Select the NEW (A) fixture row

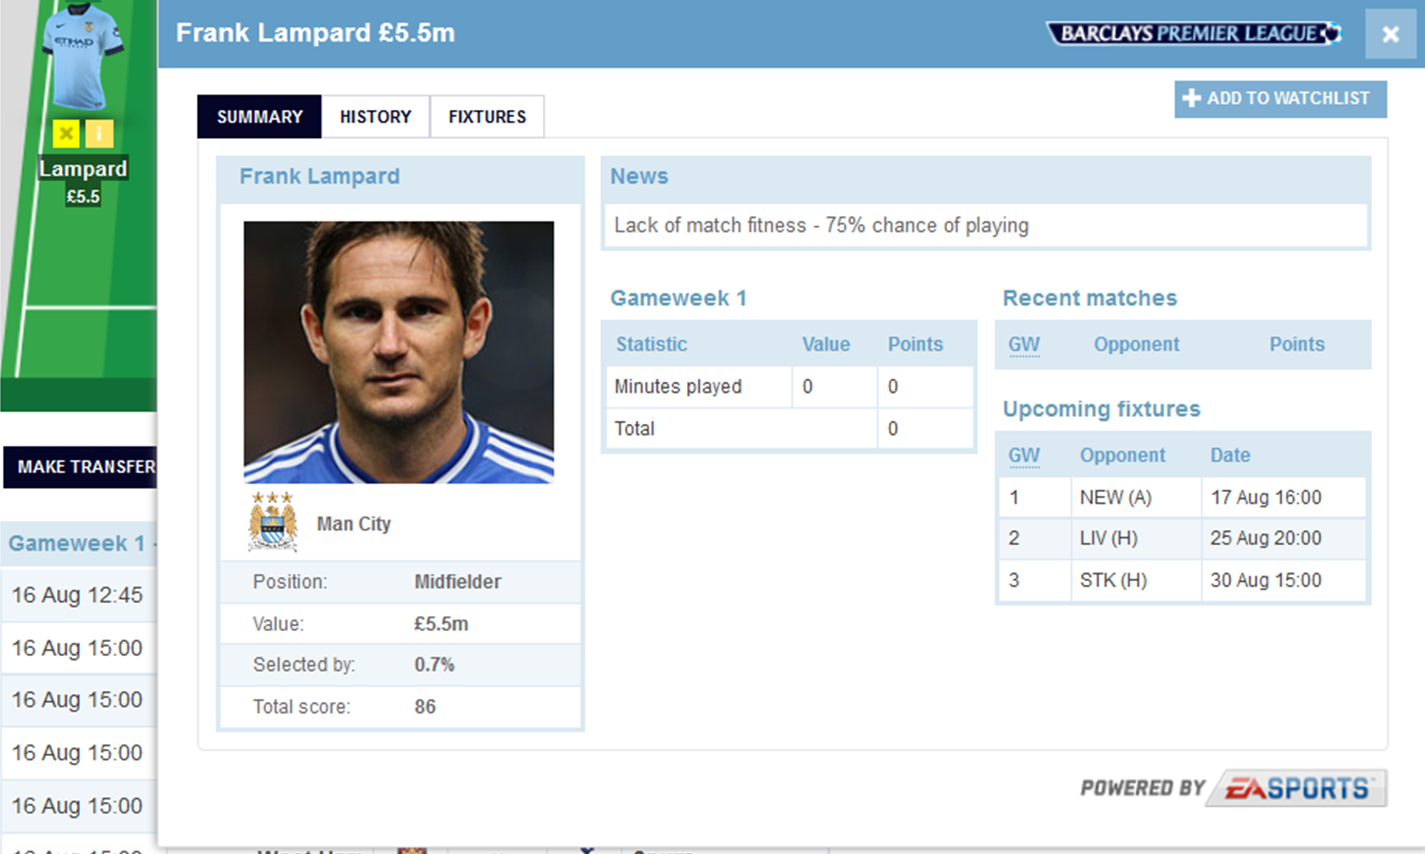pos(1181,497)
